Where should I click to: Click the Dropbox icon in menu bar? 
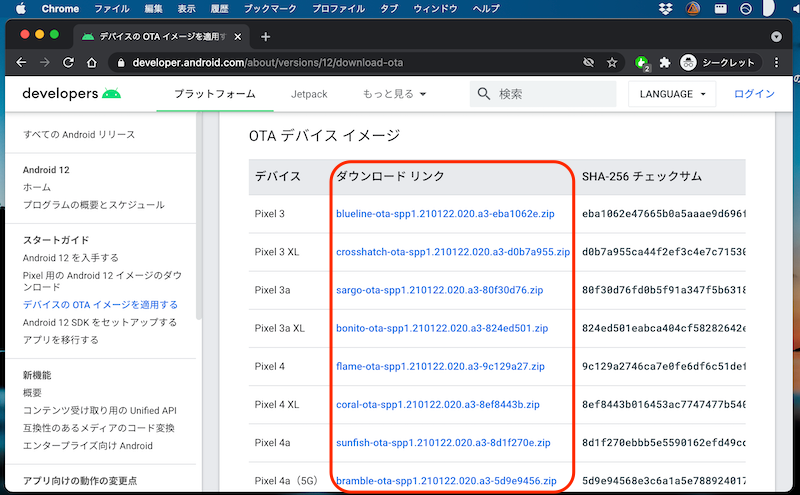pos(666,9)
